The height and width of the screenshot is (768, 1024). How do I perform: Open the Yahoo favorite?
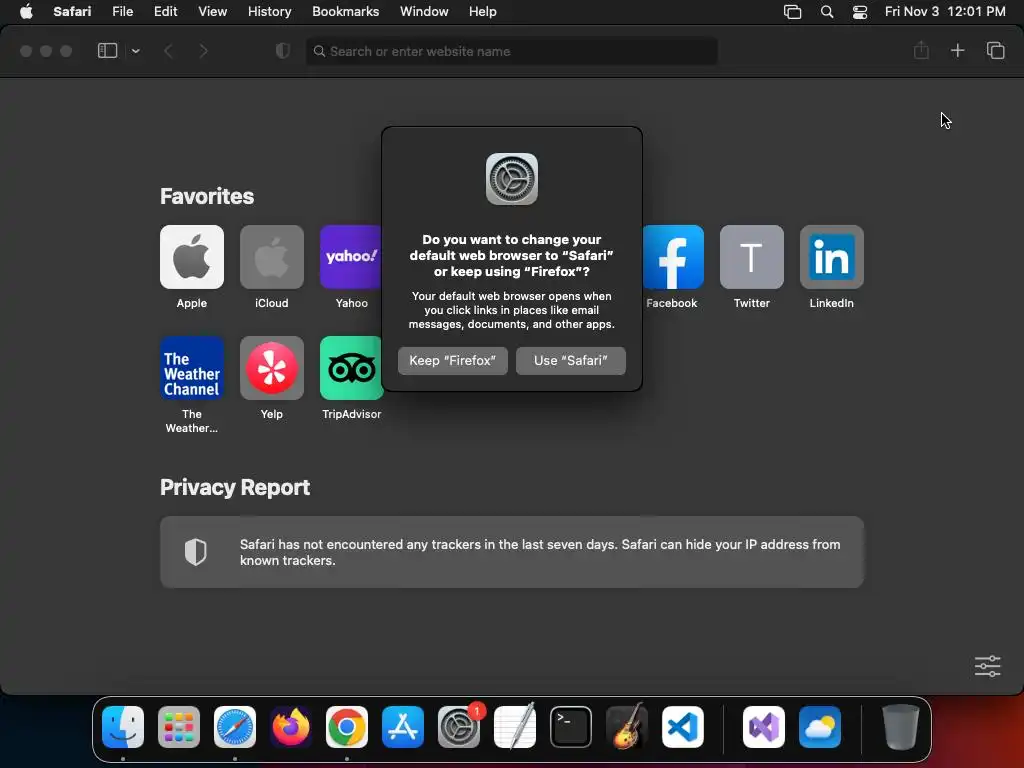coord(351,257)
